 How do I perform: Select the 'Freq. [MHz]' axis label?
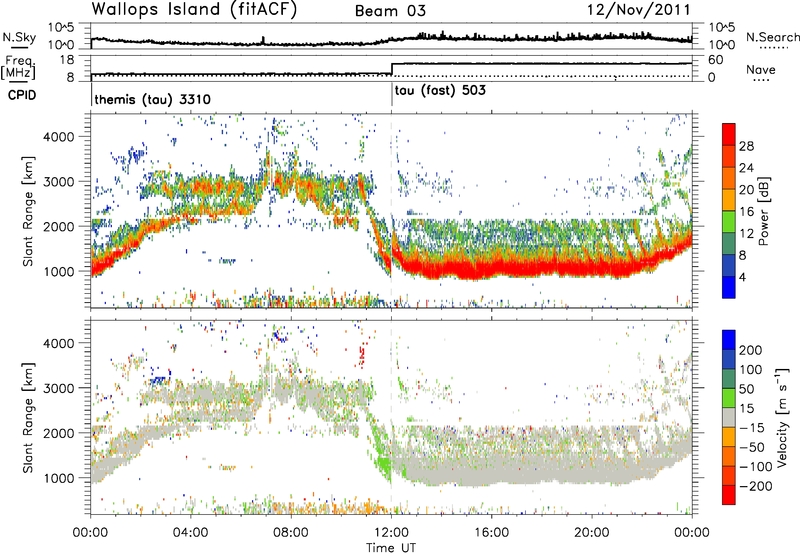[x=19, y=67]
